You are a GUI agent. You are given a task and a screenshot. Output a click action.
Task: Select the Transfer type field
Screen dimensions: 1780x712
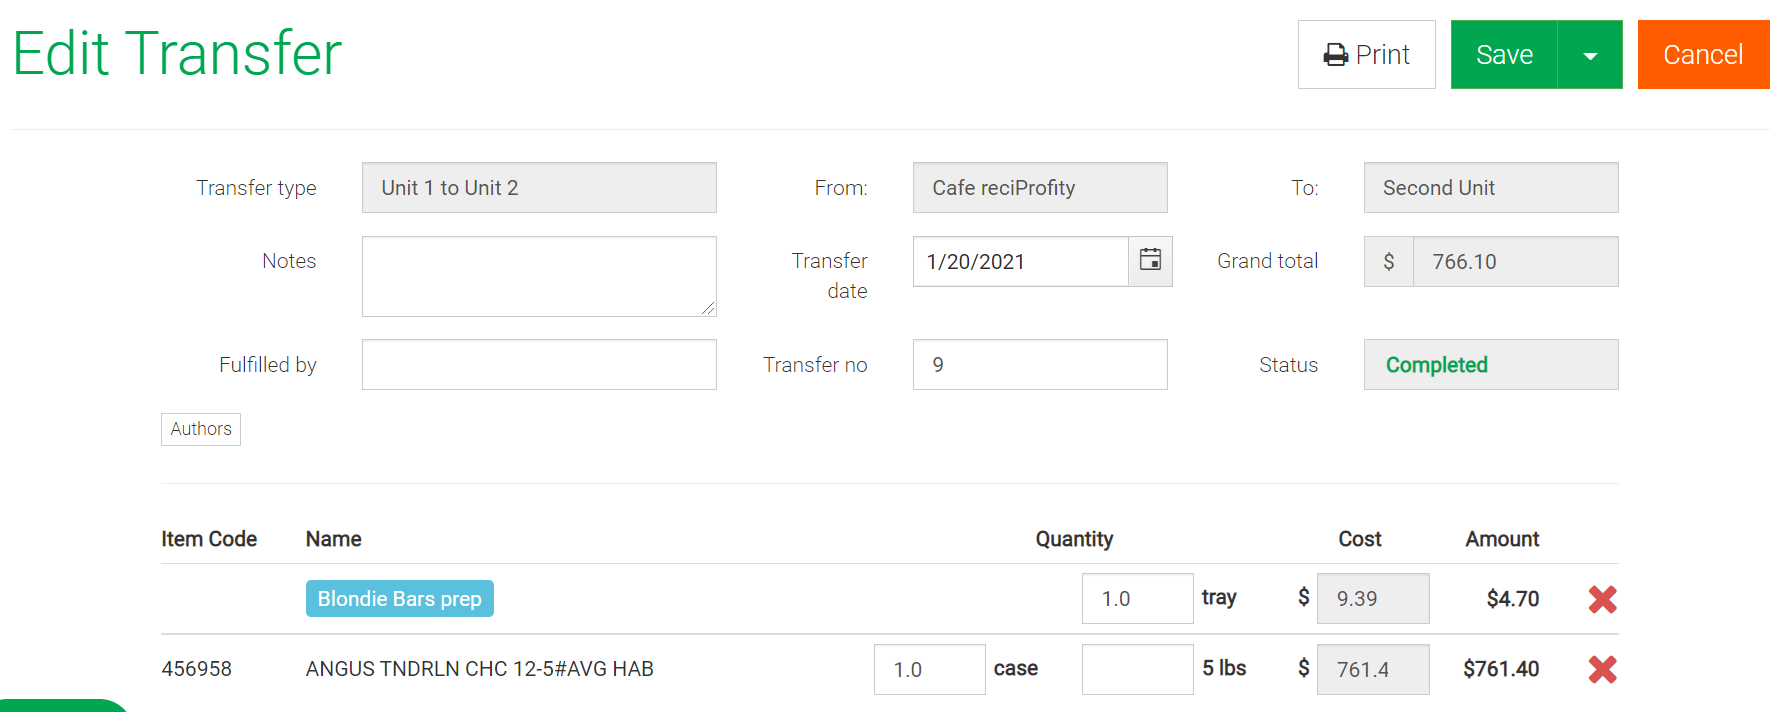(539, 187)
